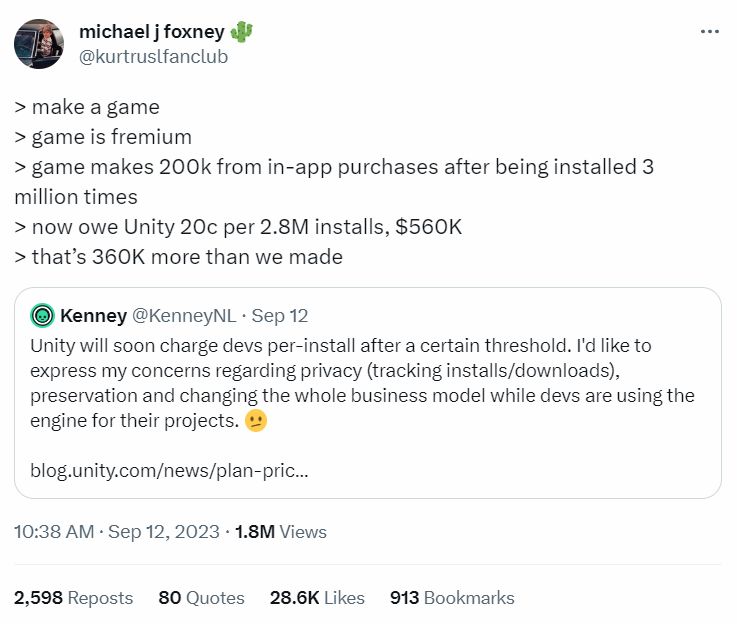Open the 80 Quotes list

point(201,598)
